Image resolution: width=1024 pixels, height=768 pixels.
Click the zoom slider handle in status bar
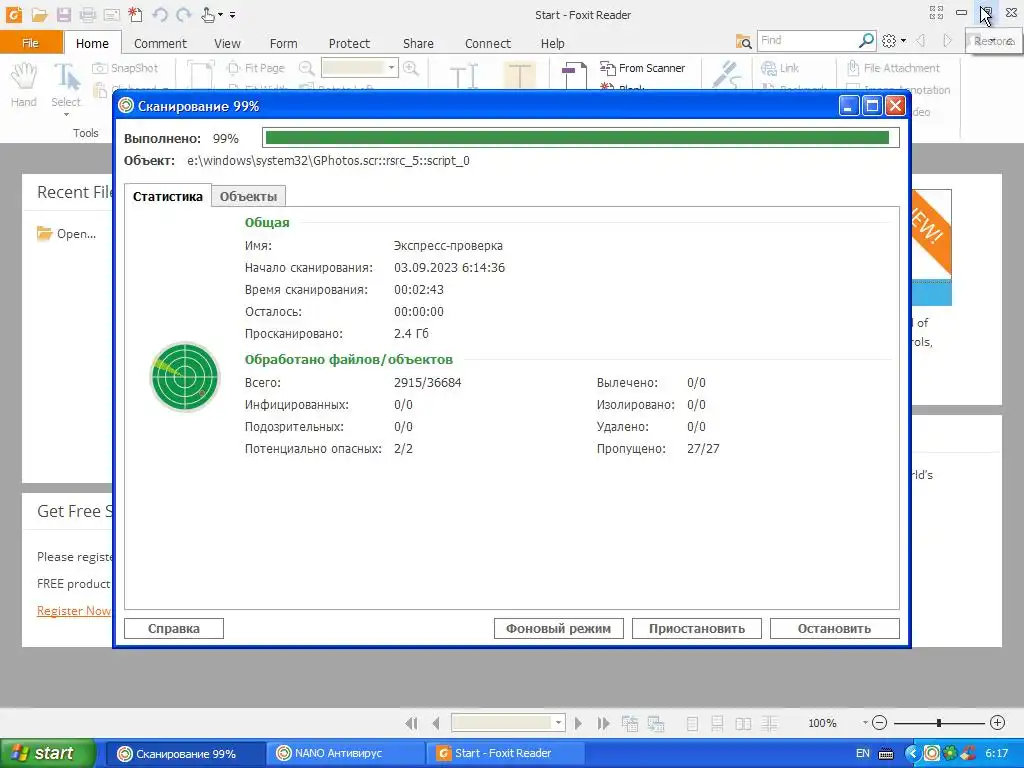click(x=938, y=722)
